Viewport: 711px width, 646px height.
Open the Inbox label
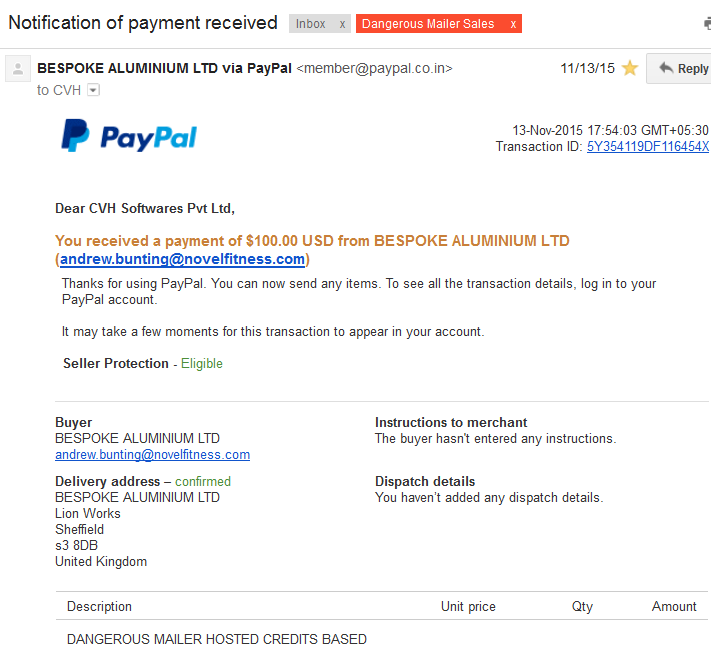311,24
